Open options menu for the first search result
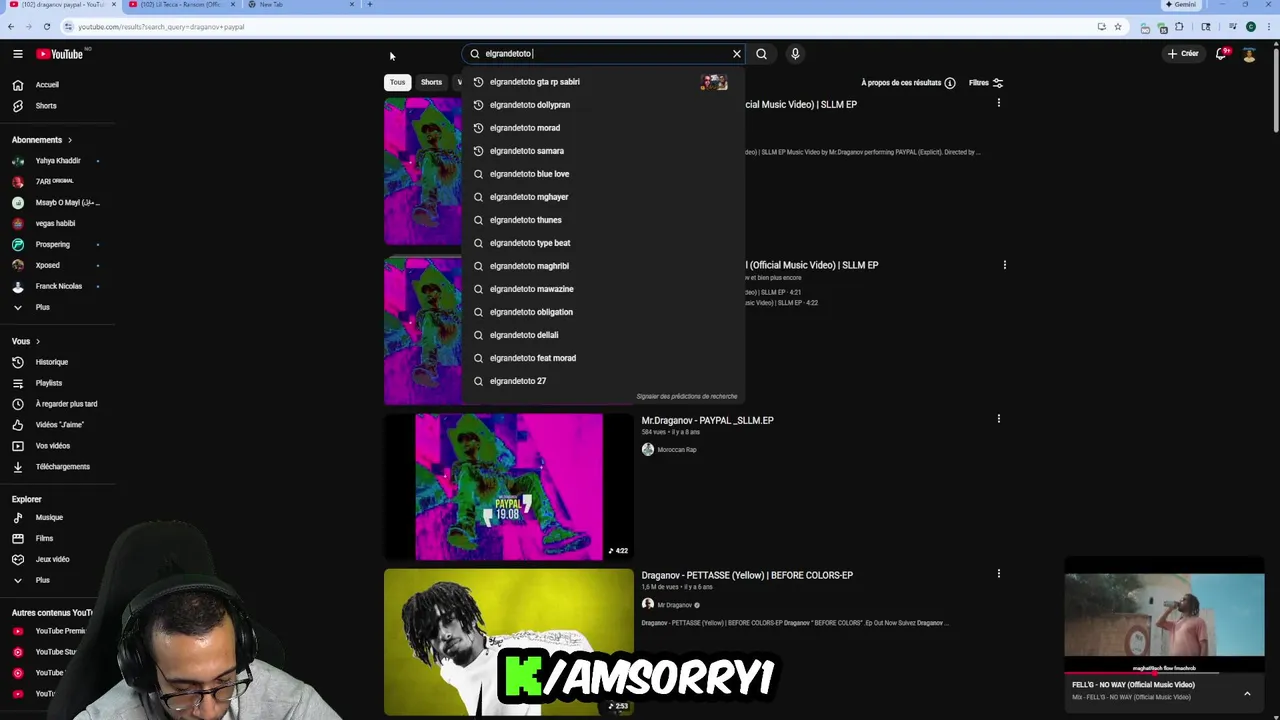This screenshot has width=1280, height=720. tap(998, 103)
